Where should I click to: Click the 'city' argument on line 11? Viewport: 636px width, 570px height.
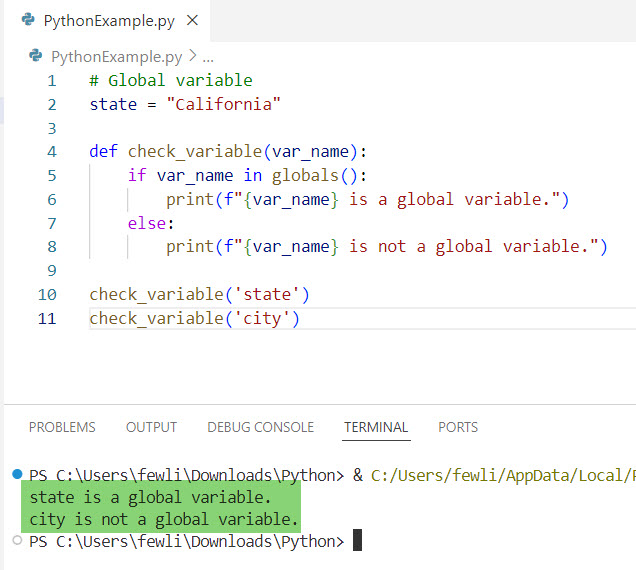pos(262,318)
